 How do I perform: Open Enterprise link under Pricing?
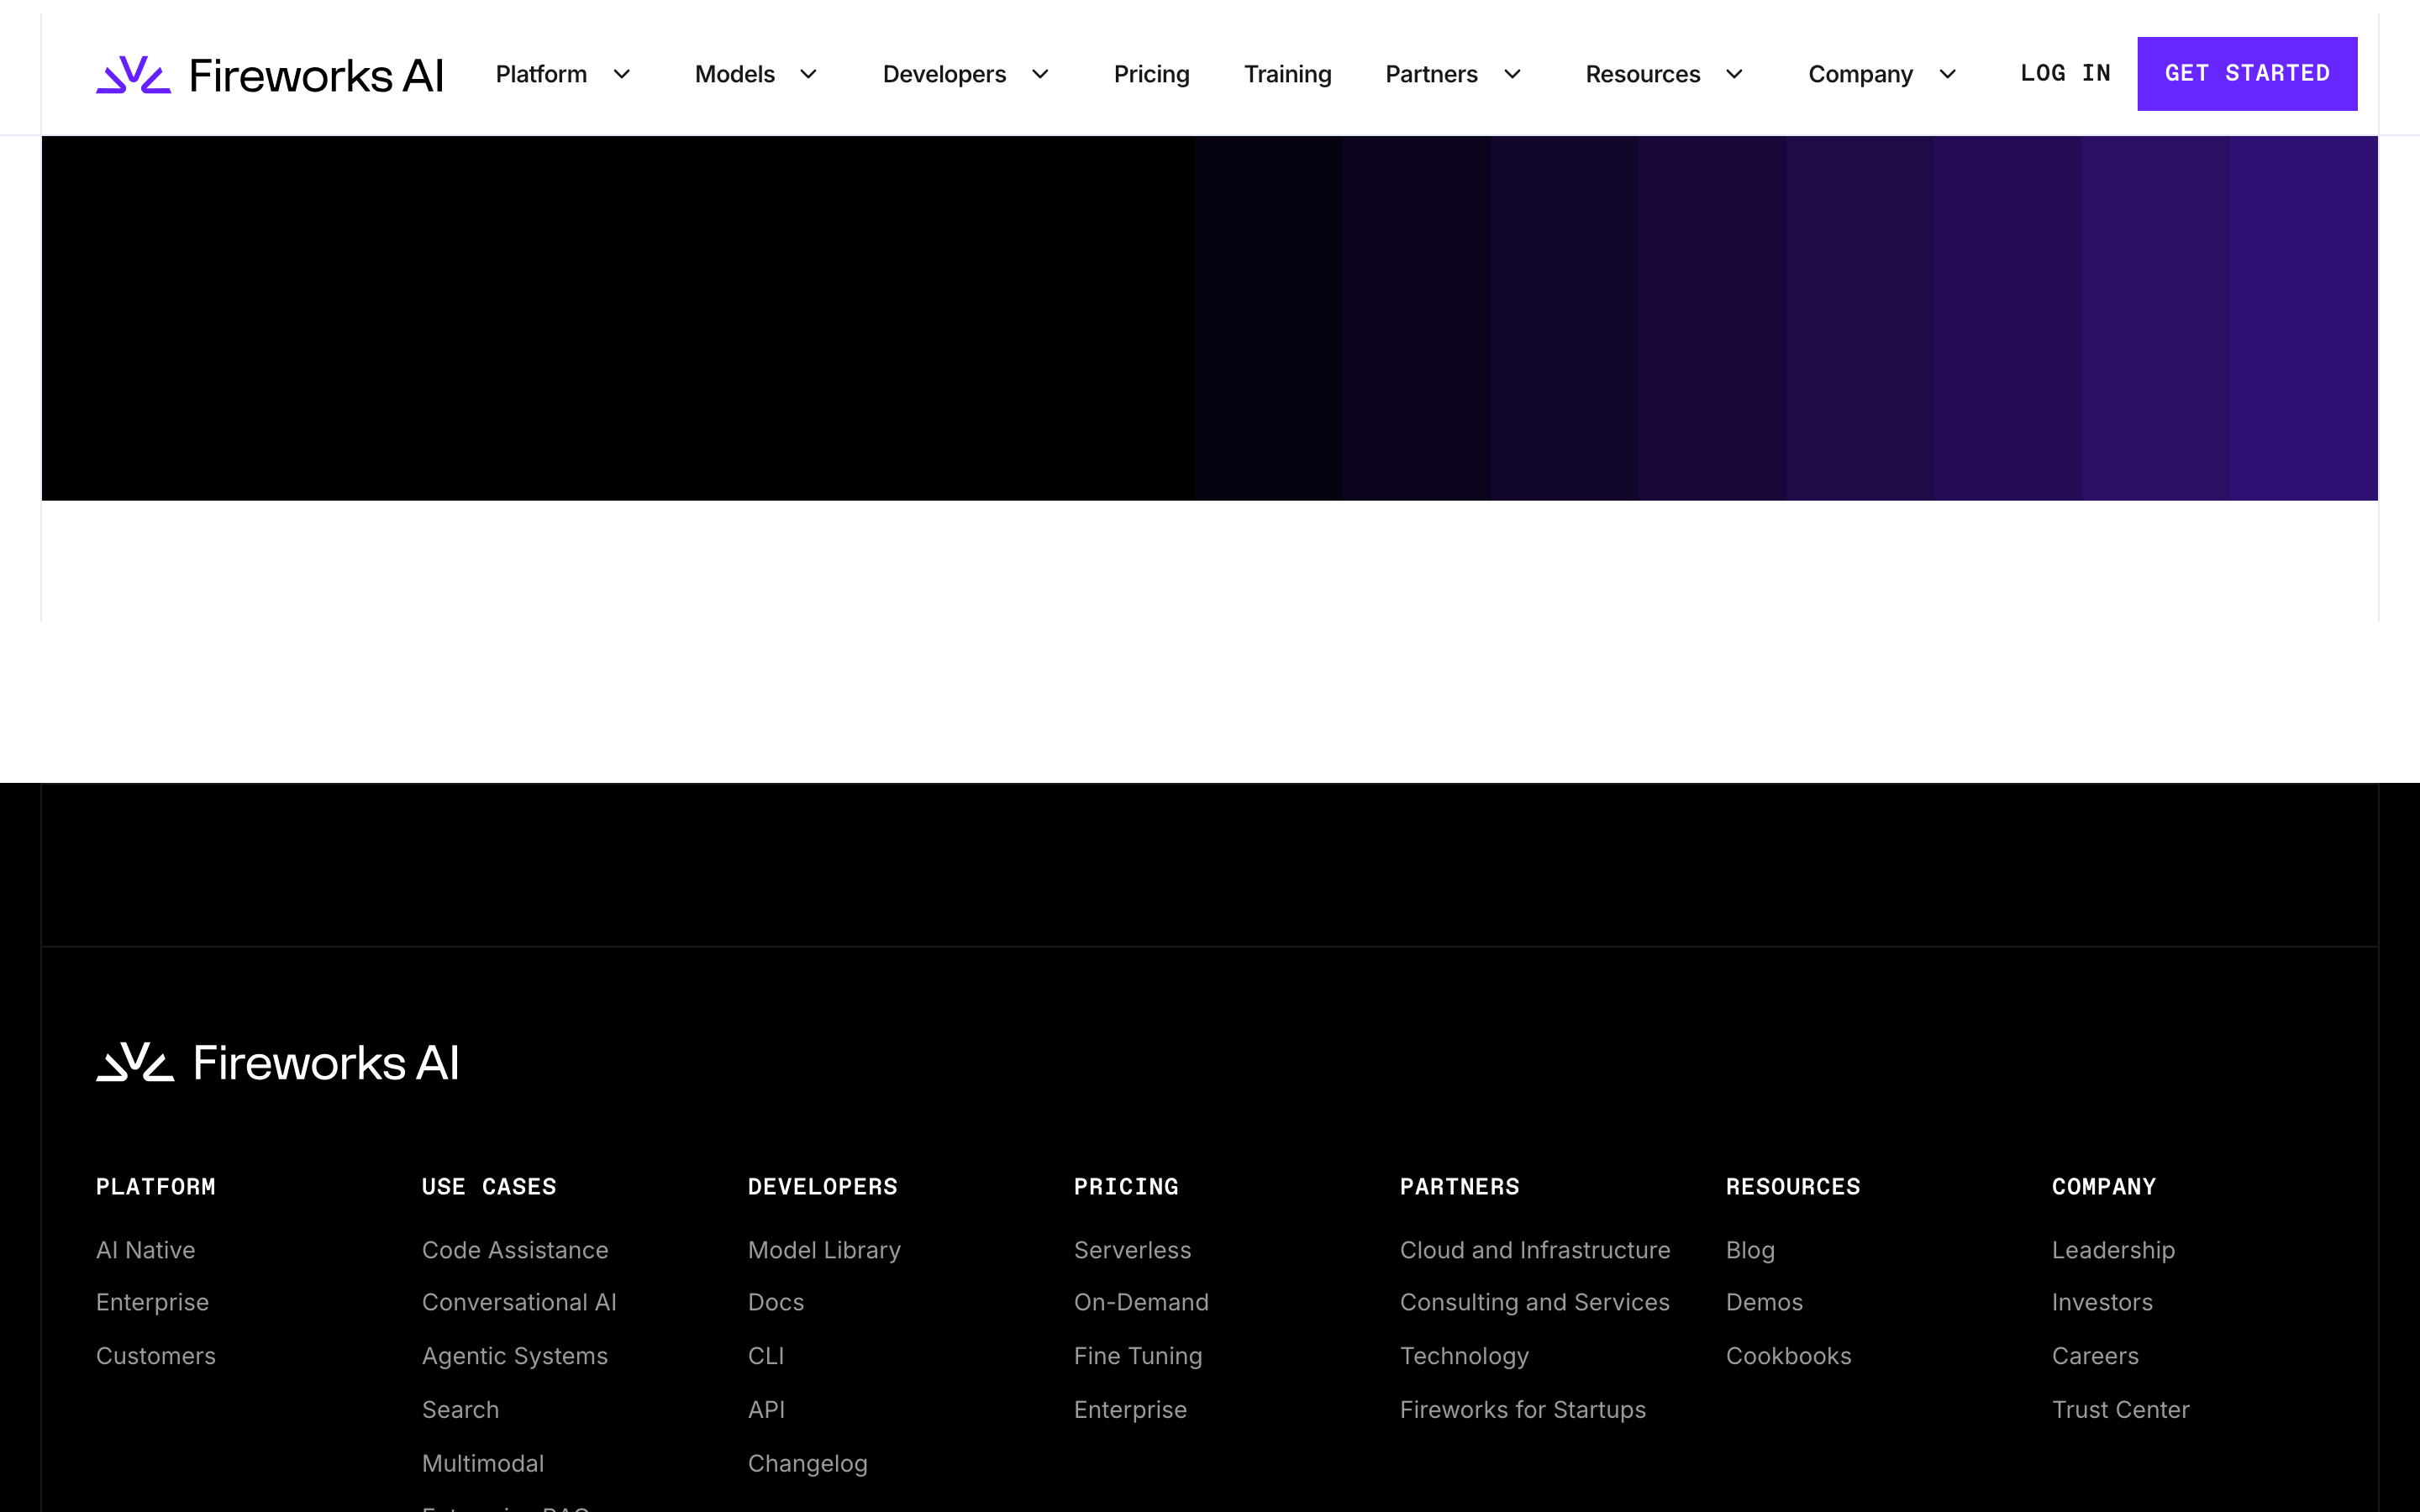(1130, 1410)
